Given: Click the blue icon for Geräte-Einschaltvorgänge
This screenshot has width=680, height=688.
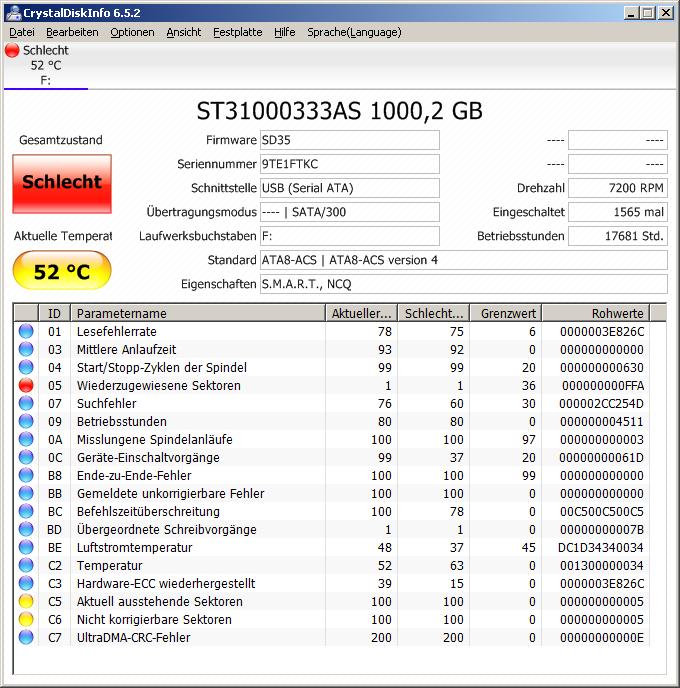Looking at the screenshot, I should pos(26,457).
